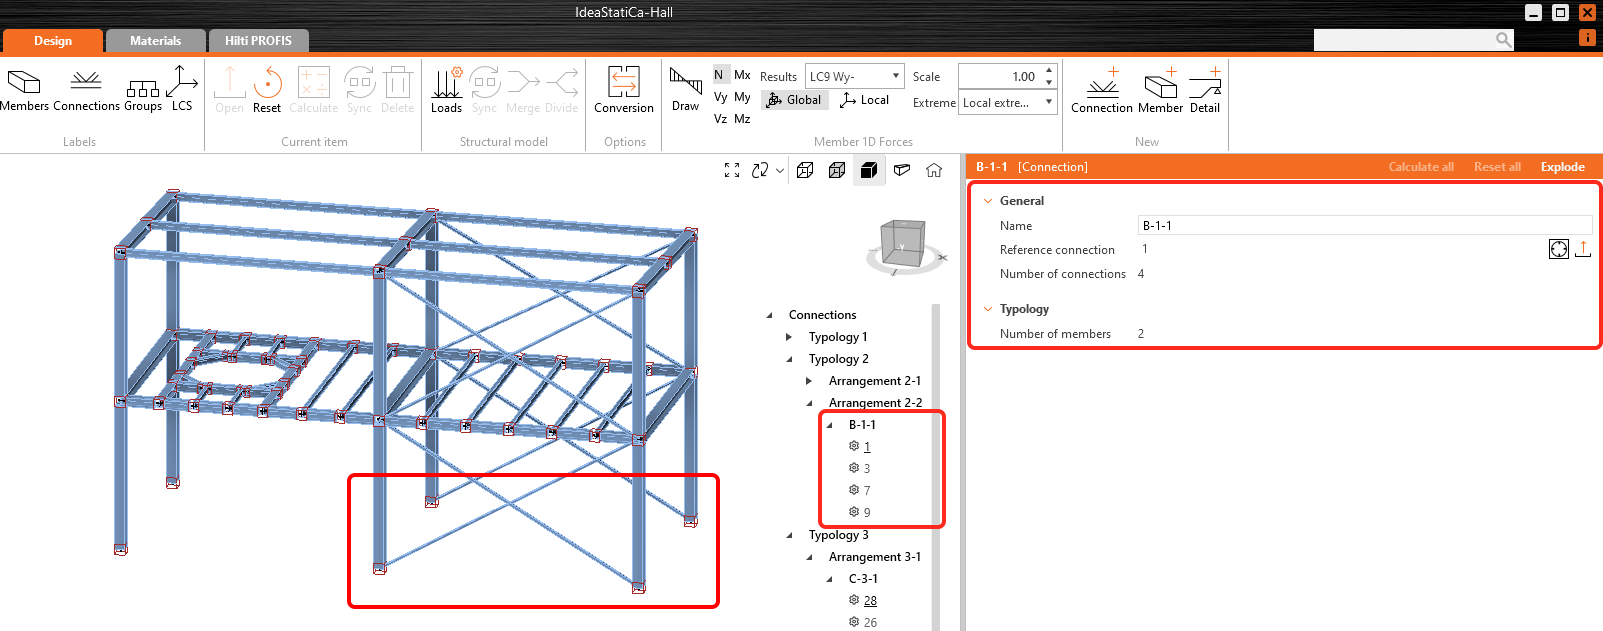Expand Typology 1 in the tree

tap(789, 337)
